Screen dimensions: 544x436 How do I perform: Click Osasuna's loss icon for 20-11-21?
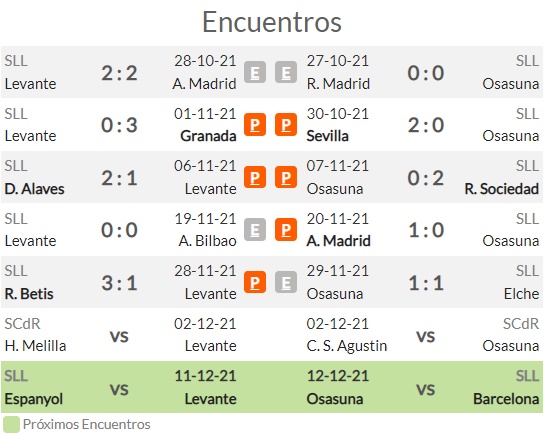pyautogui.click(x=286, y=229)
